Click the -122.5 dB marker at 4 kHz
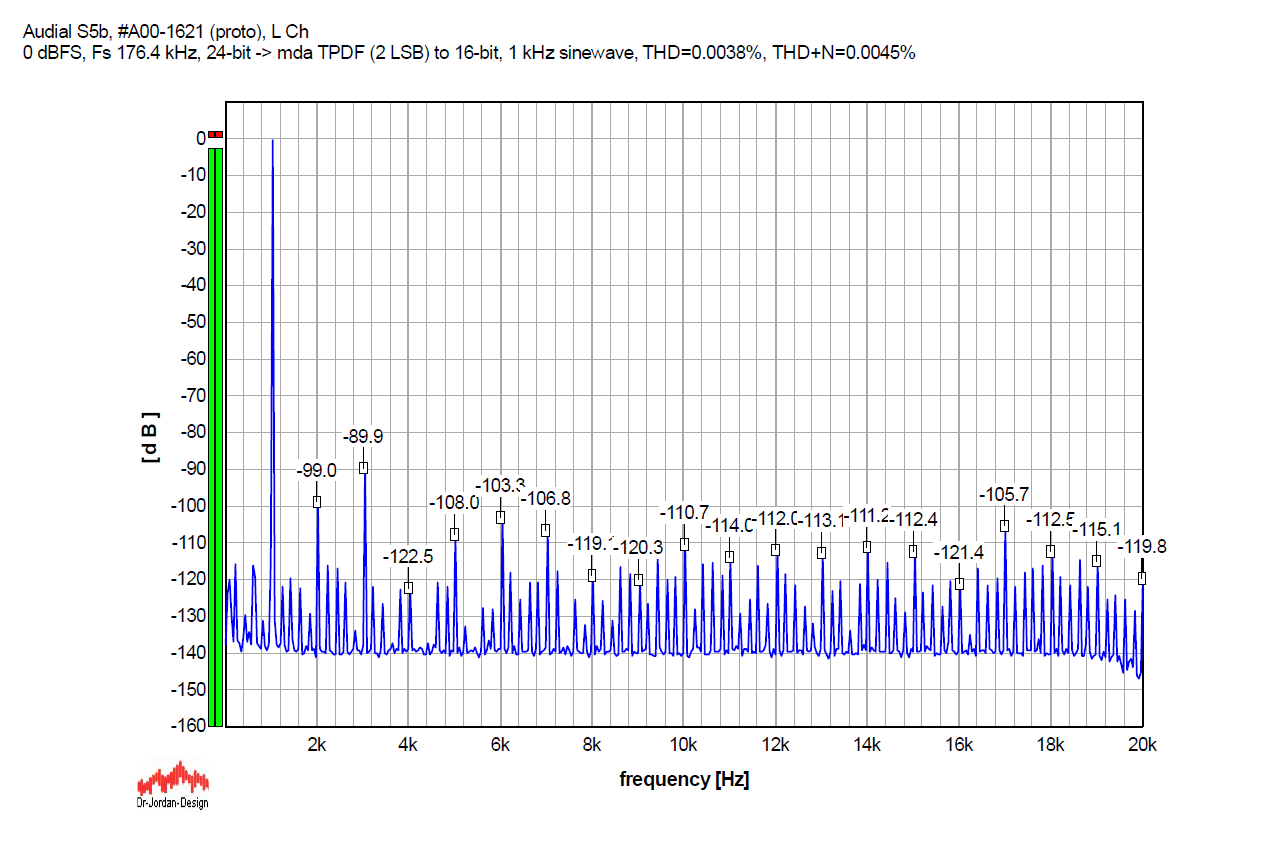This screenshot has width=1280, height=850. (408, 588)
